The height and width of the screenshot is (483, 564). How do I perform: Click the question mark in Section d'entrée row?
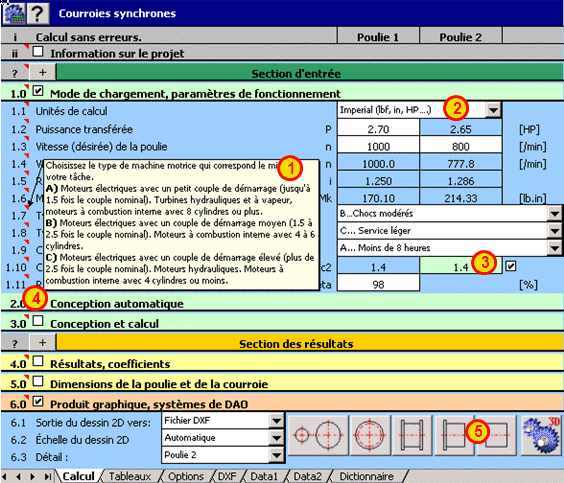click(14, 73)
